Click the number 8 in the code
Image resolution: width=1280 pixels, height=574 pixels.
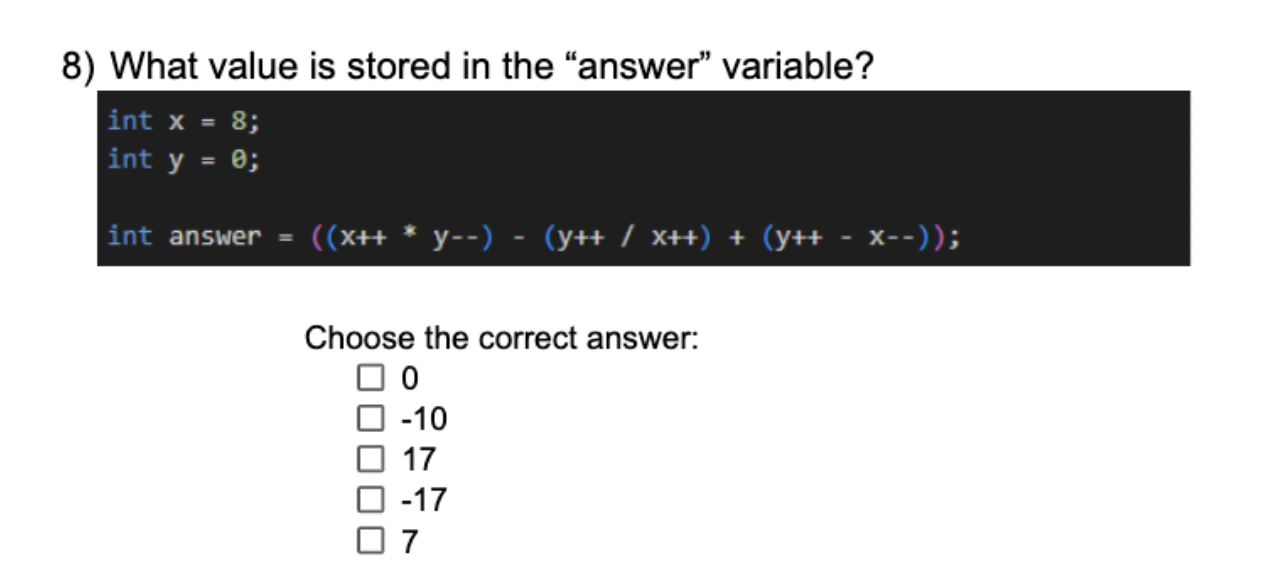[238, 121]
